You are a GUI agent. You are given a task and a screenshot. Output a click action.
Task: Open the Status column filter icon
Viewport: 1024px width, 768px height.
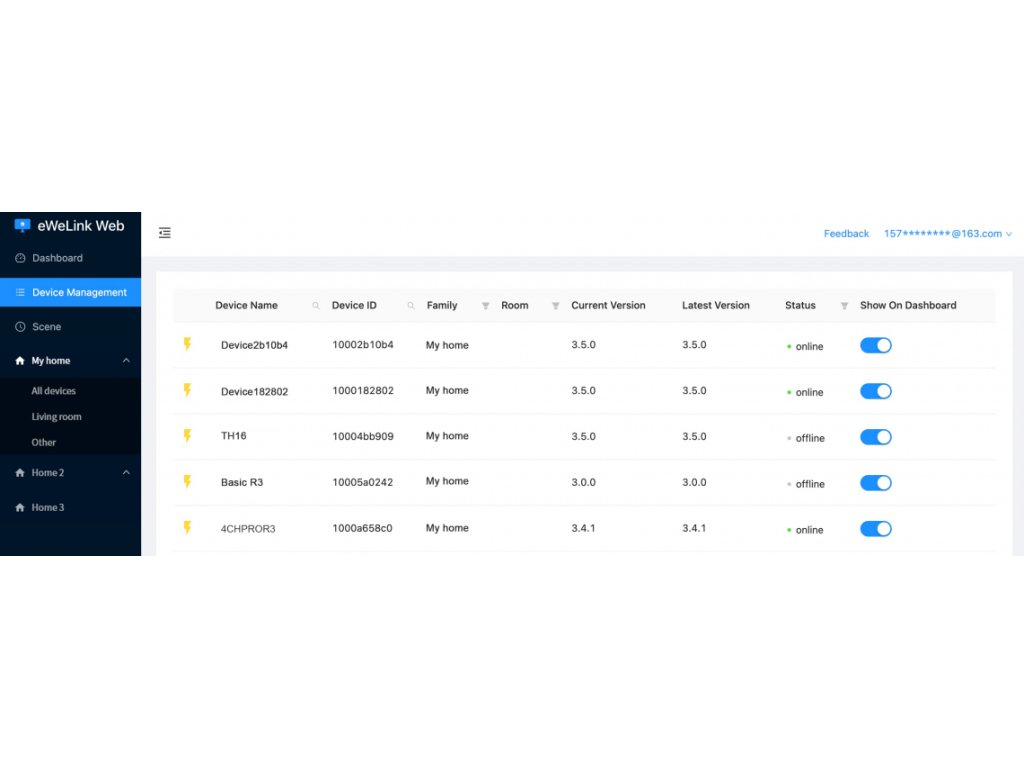(844, 306)
